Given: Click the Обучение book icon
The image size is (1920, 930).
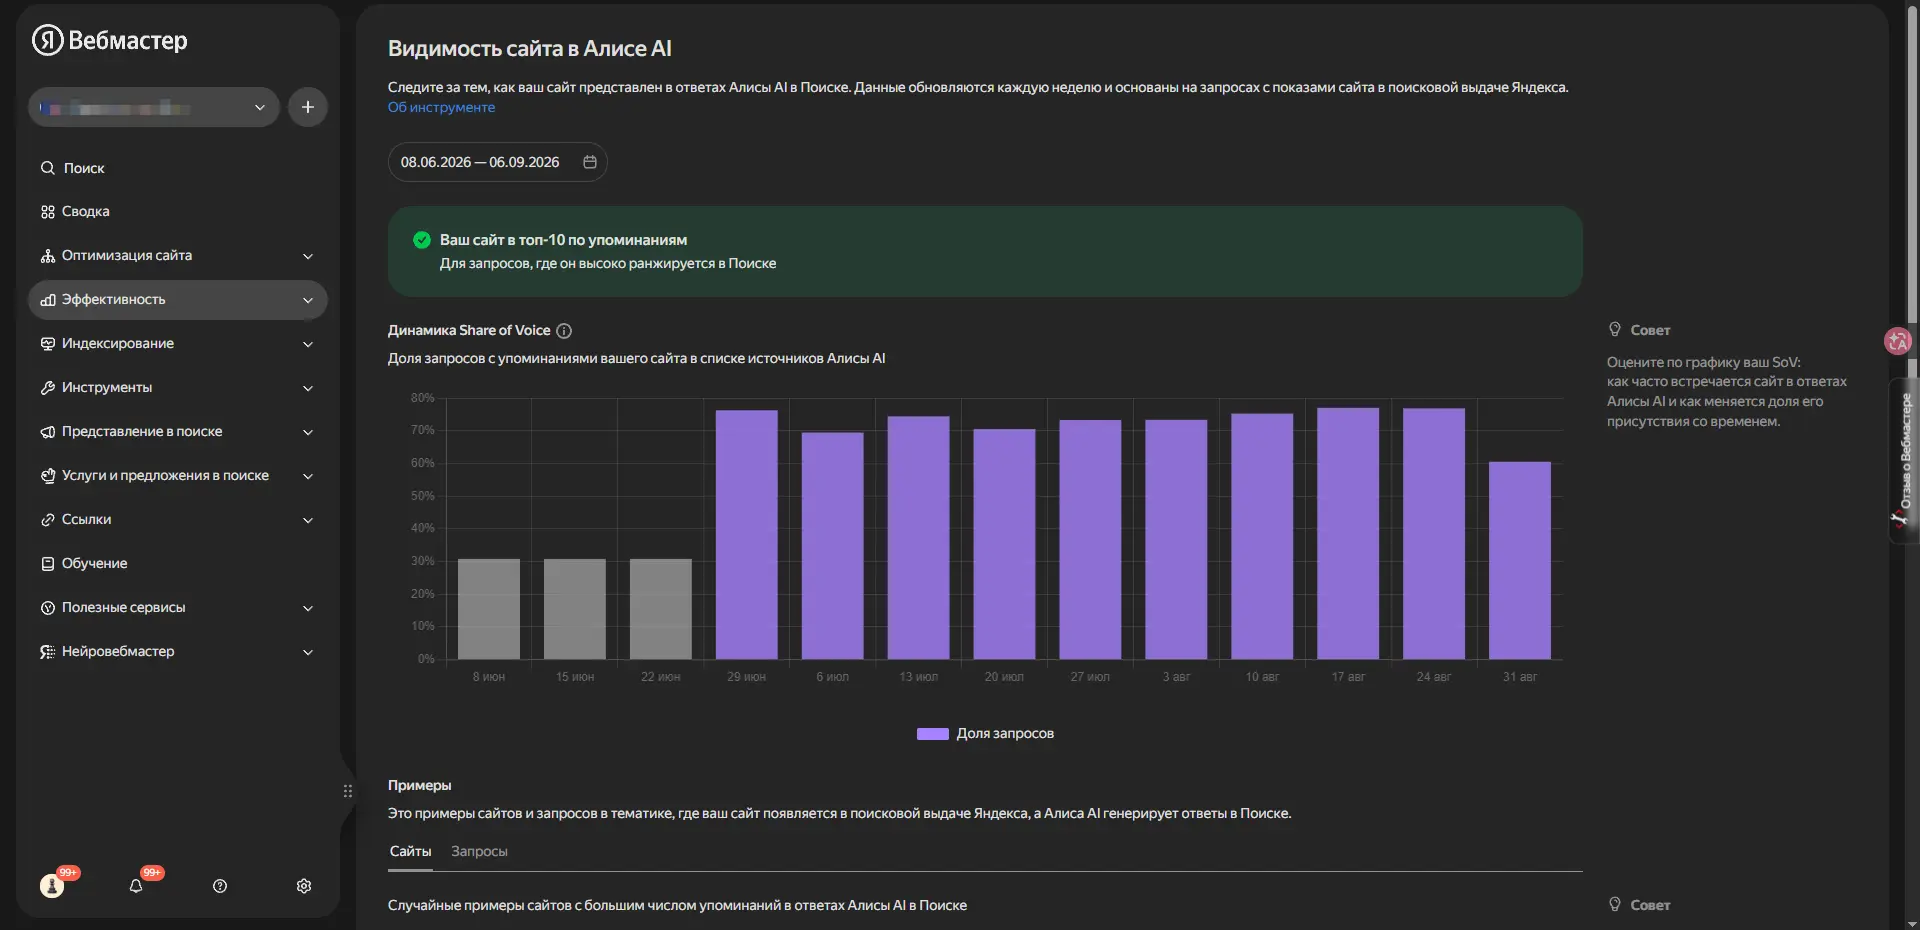Looking at the screenshot, I should tap(48, 564).
